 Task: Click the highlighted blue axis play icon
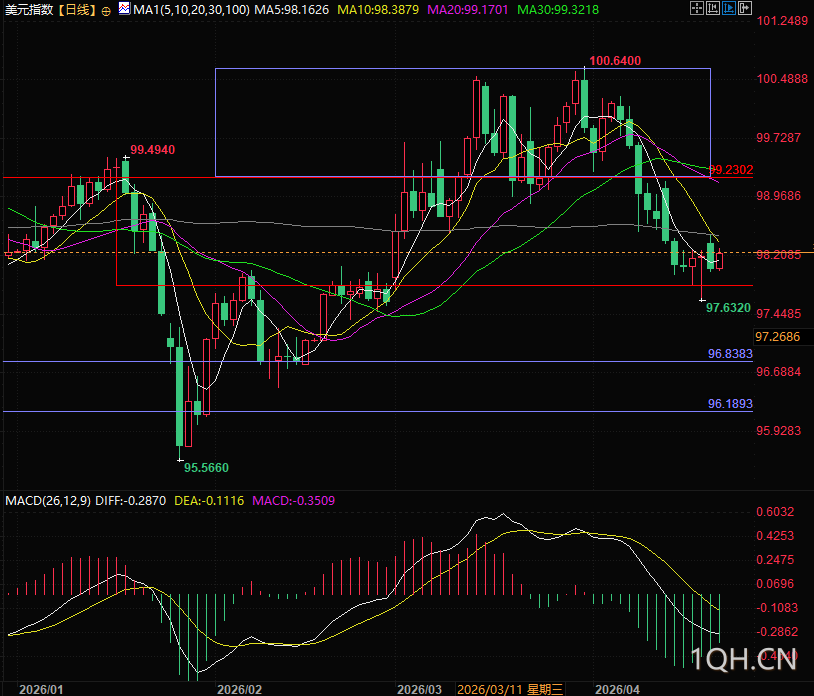[729, 8]
